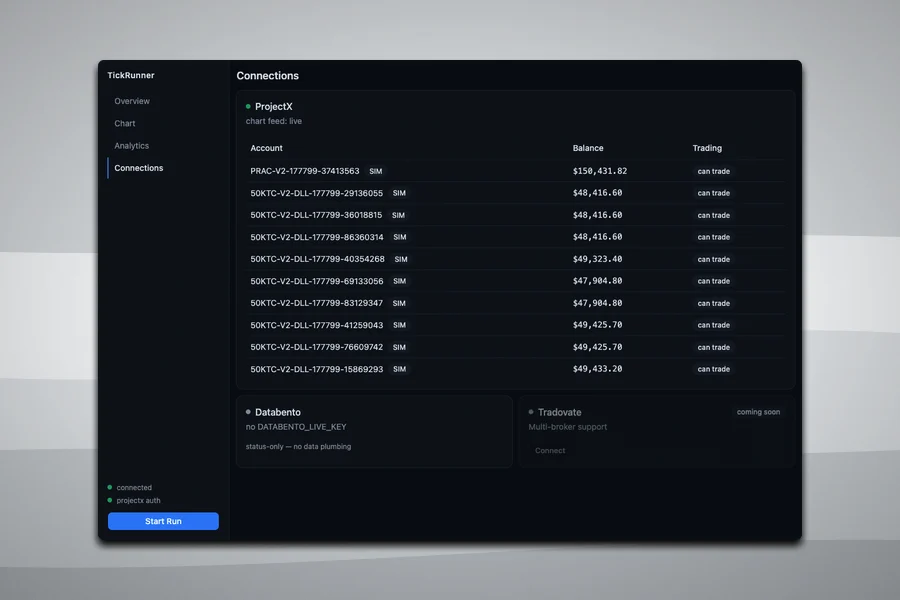Click the ProjectX connection title
The image size is (900, 600).
point(274,106)
